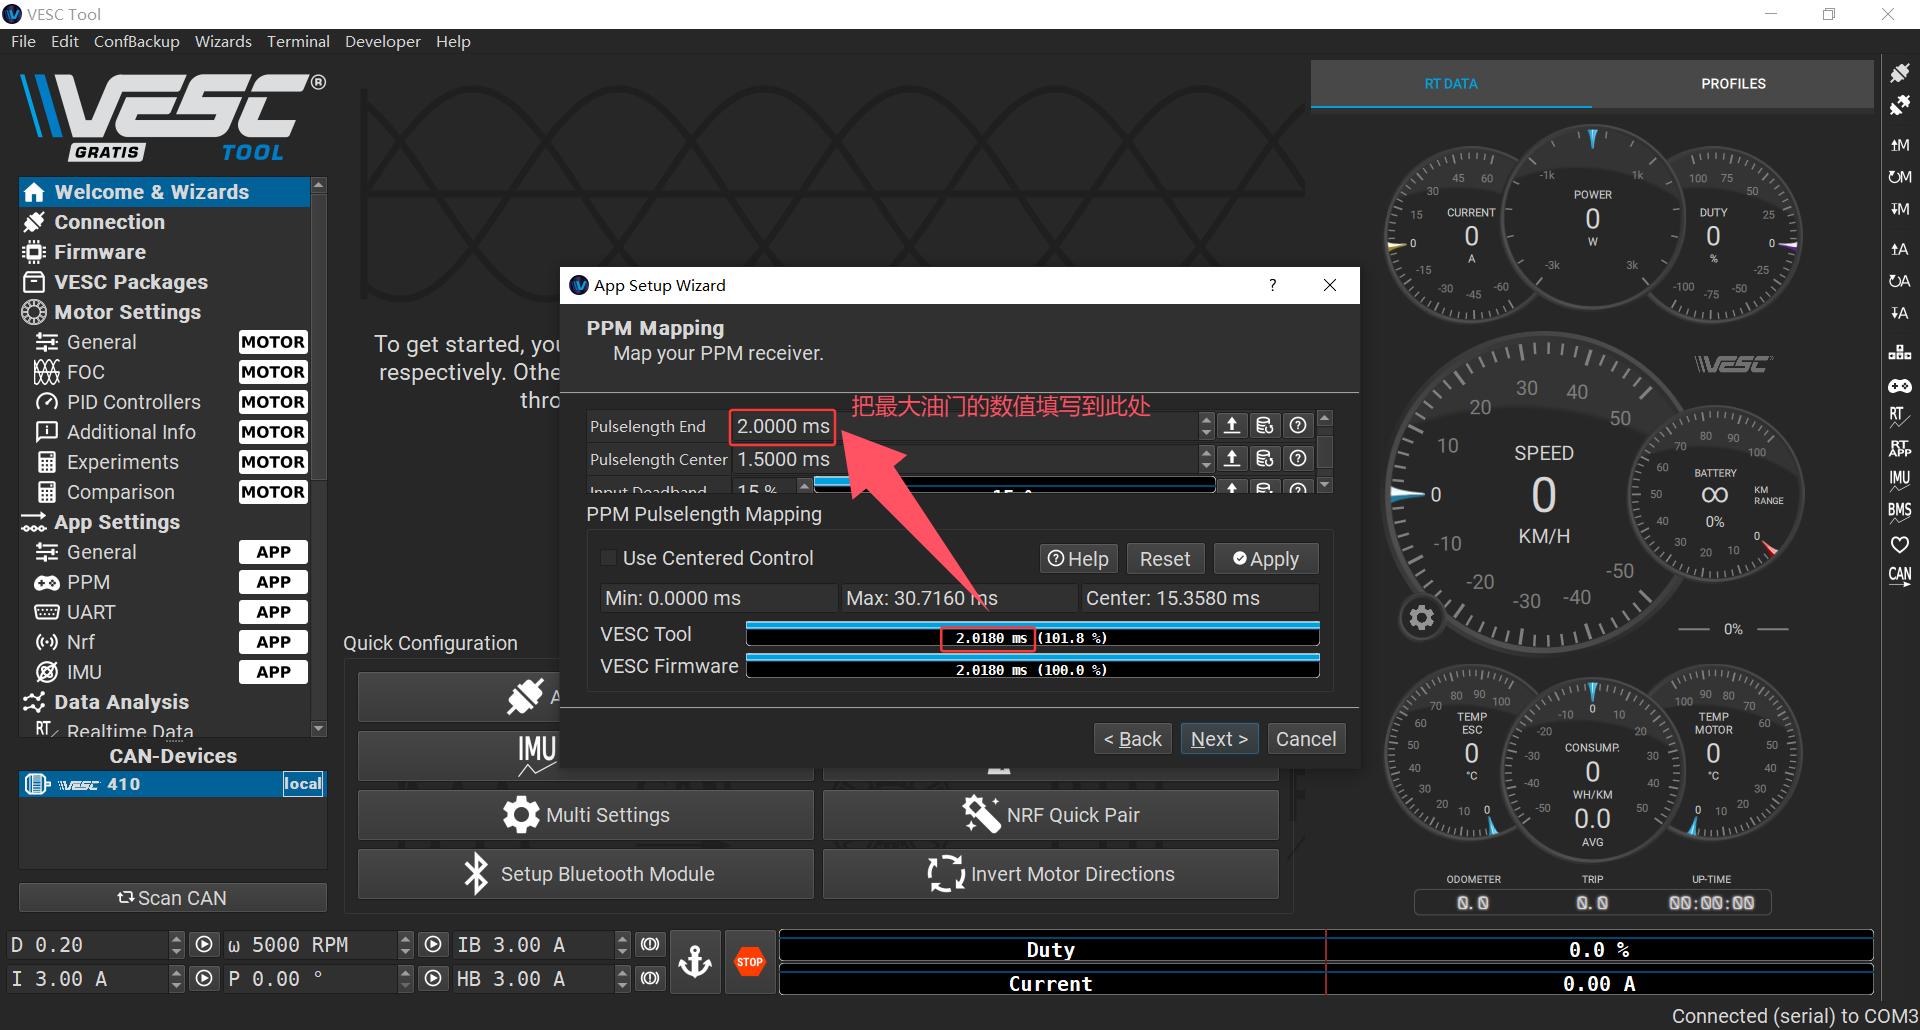Screen dimensions: 1920x1030
Task: Open the Terminal menu
Action: [298, 41]
